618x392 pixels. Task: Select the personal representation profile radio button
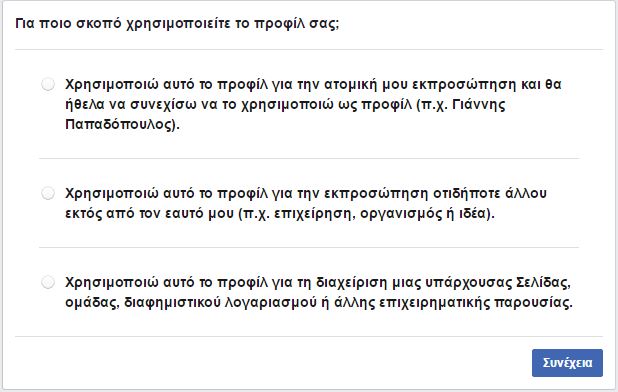48,84
